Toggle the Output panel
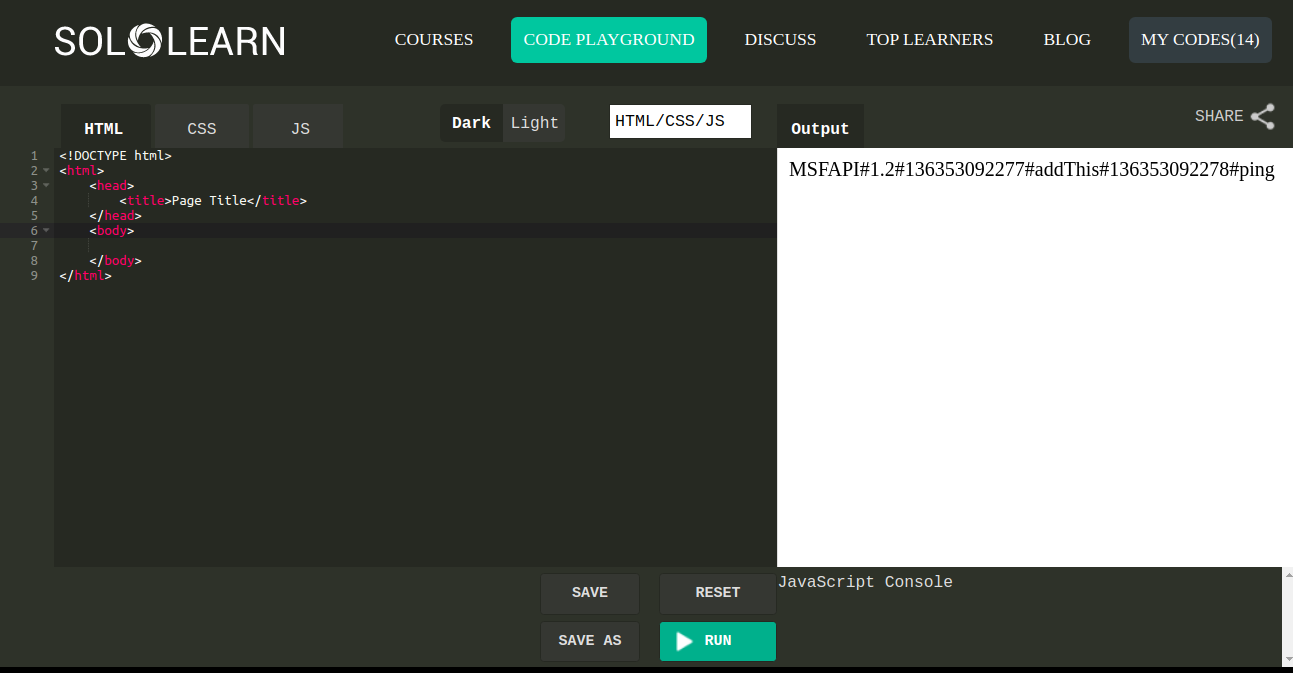1293x673 pixels. [x=820, y=128]
